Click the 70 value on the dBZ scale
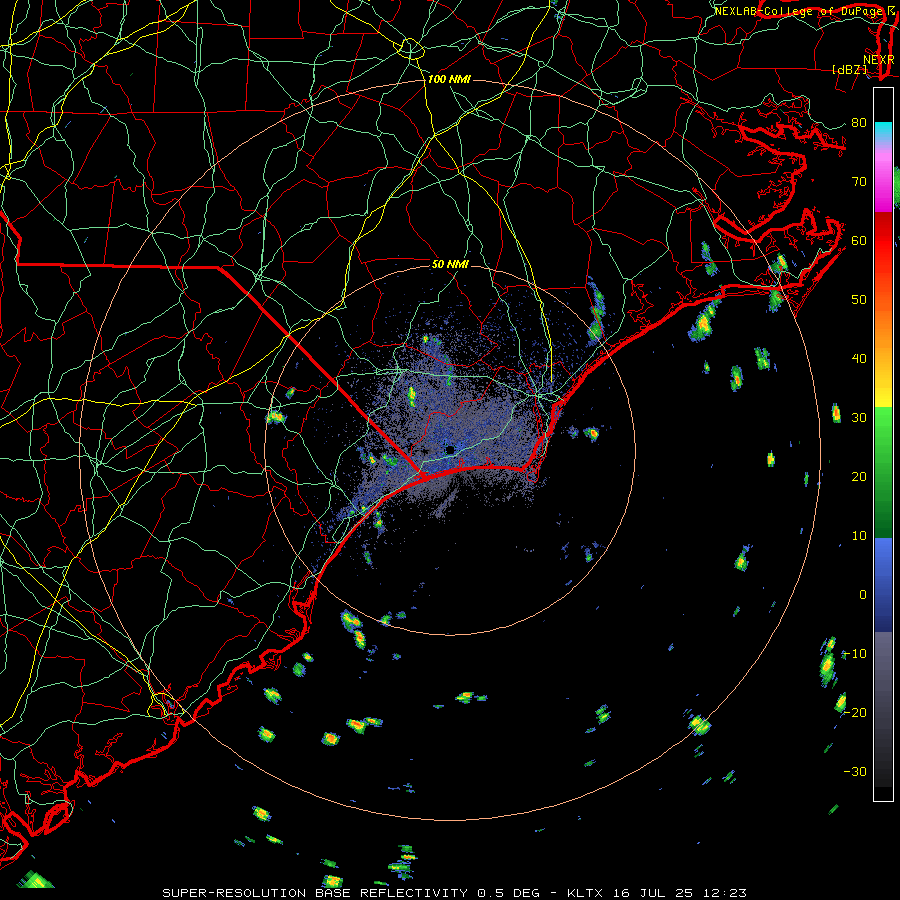This screenshot has width=900, height=900. click(x=859, y=182)
